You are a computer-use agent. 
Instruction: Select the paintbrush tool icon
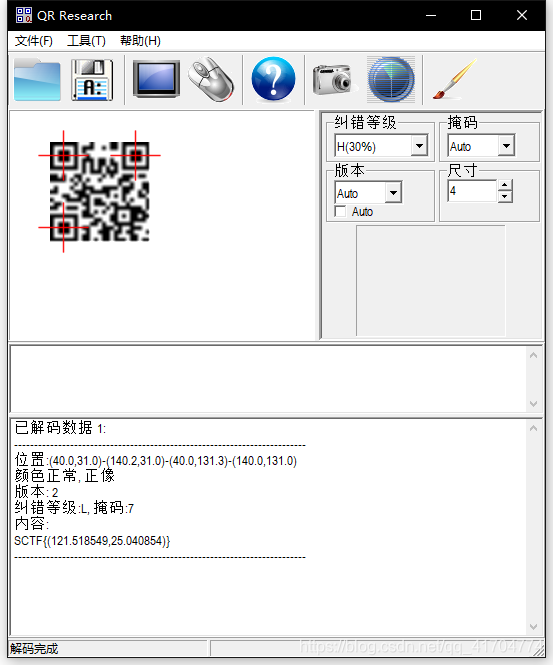point(455,79)
